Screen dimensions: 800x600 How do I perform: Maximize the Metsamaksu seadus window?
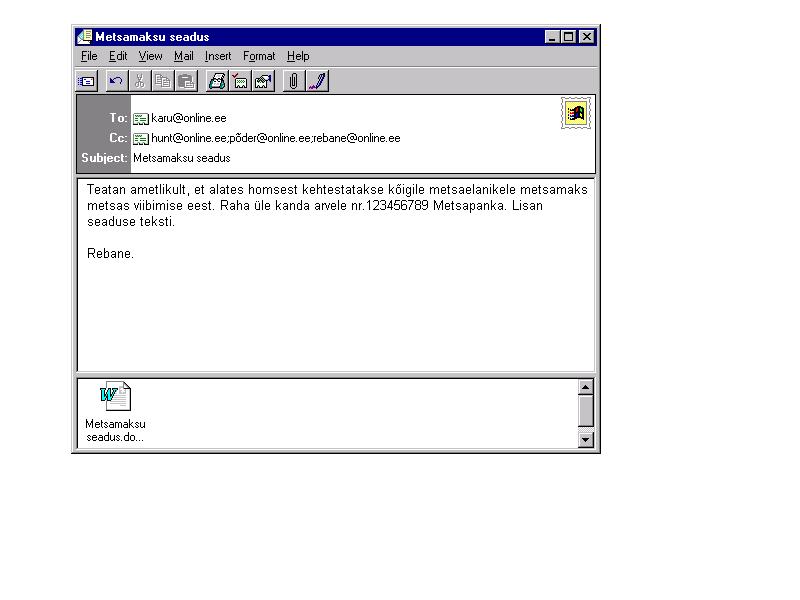pos(568,37)
